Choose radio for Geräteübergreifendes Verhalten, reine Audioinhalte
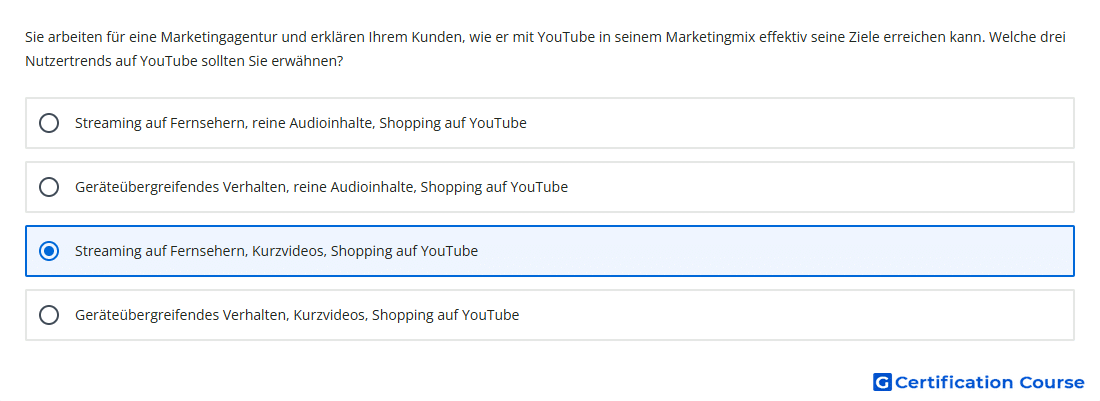The height and width of the screenshot is (401, 1100). click(49, 187)
